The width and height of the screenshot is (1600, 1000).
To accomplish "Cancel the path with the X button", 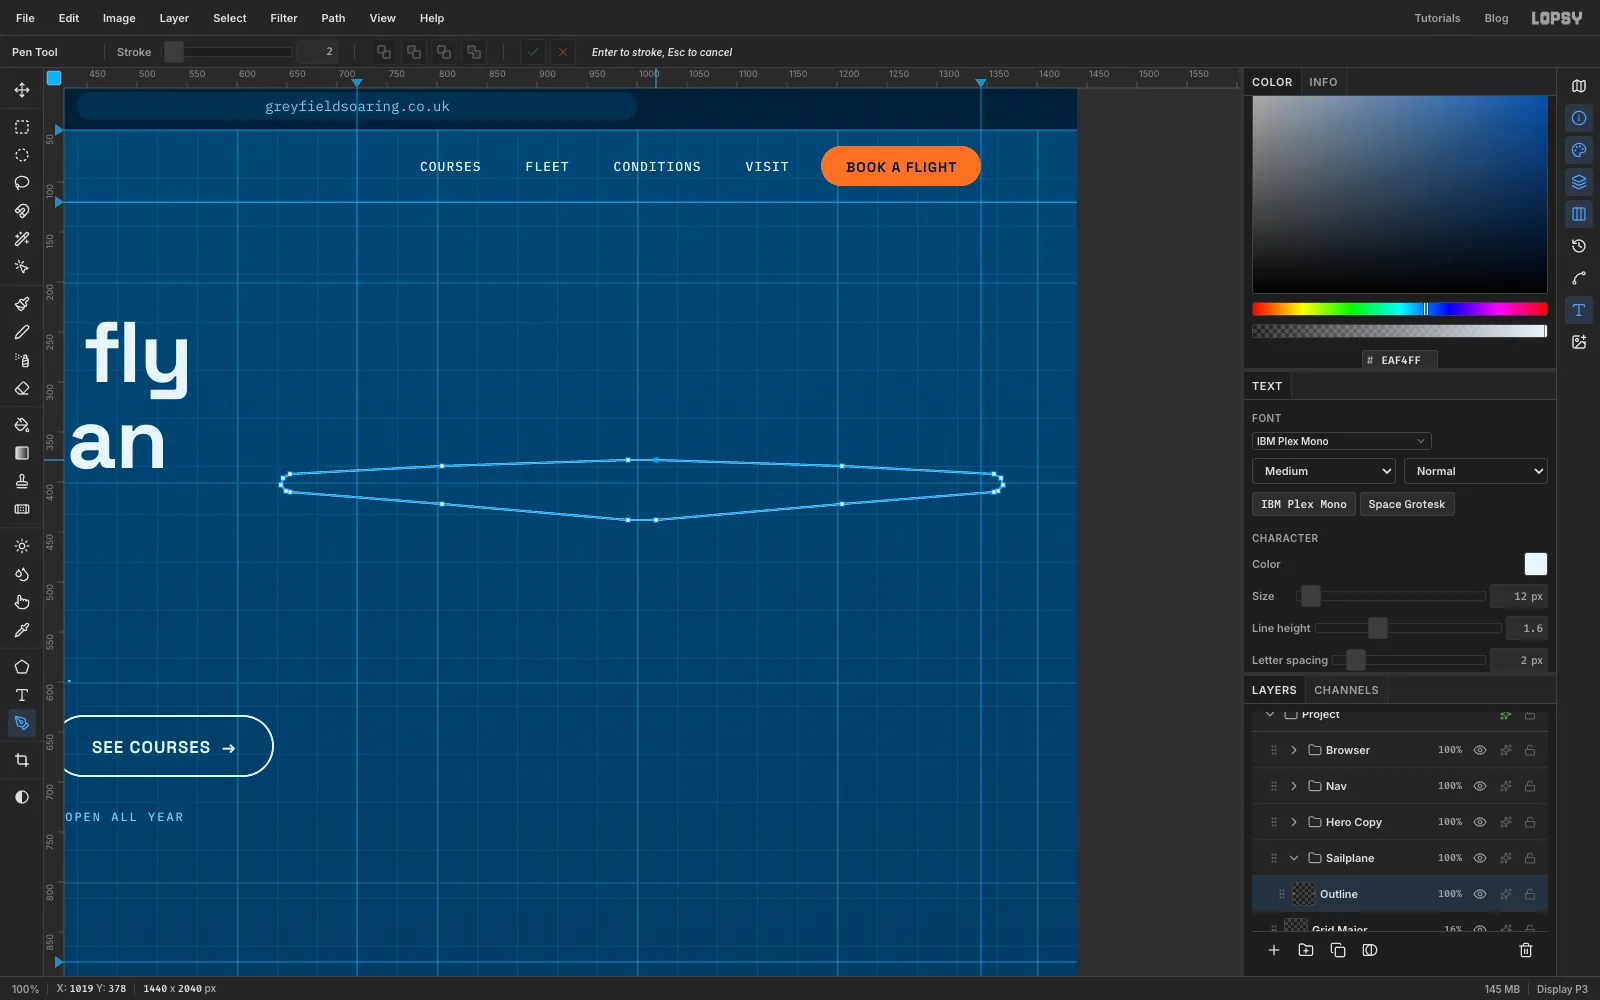I will tap(563, 52).
